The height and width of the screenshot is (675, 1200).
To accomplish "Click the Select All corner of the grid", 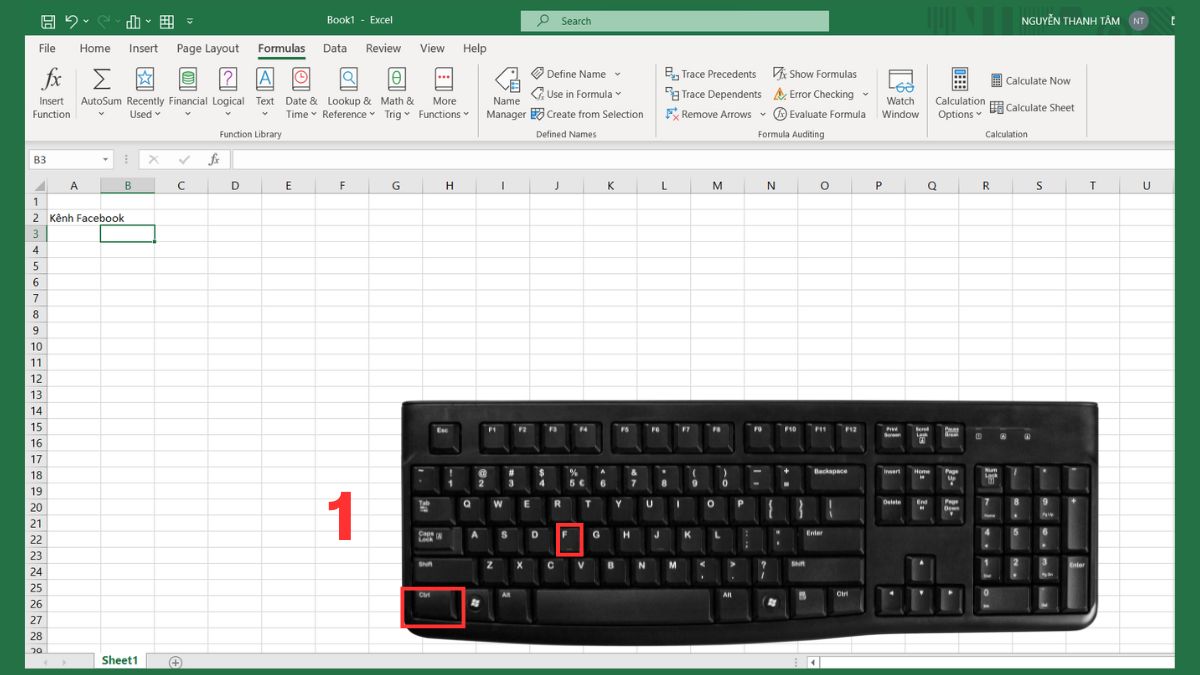I will pos(37,185).
